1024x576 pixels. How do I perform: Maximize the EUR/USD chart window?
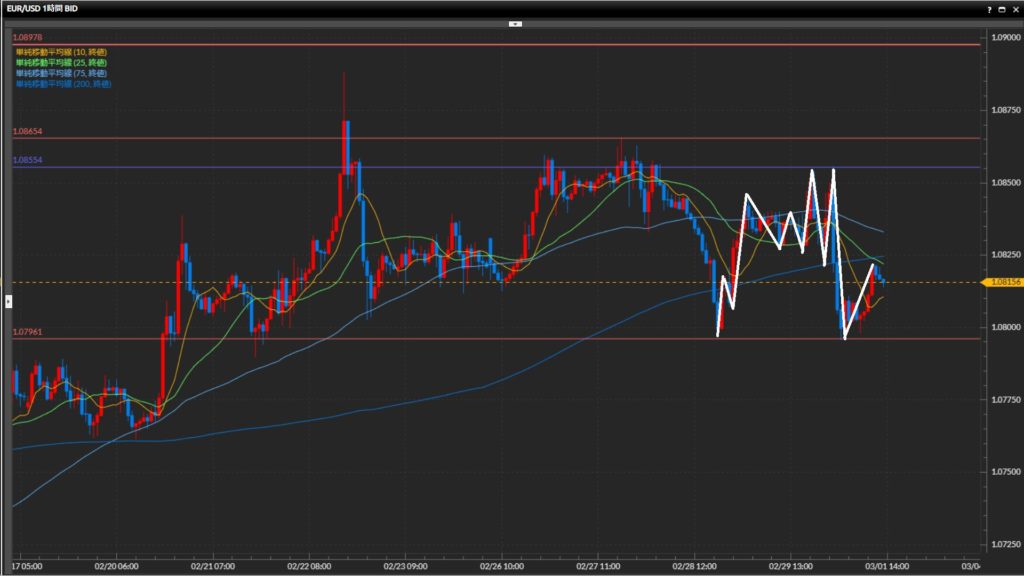coord(1002,8)
